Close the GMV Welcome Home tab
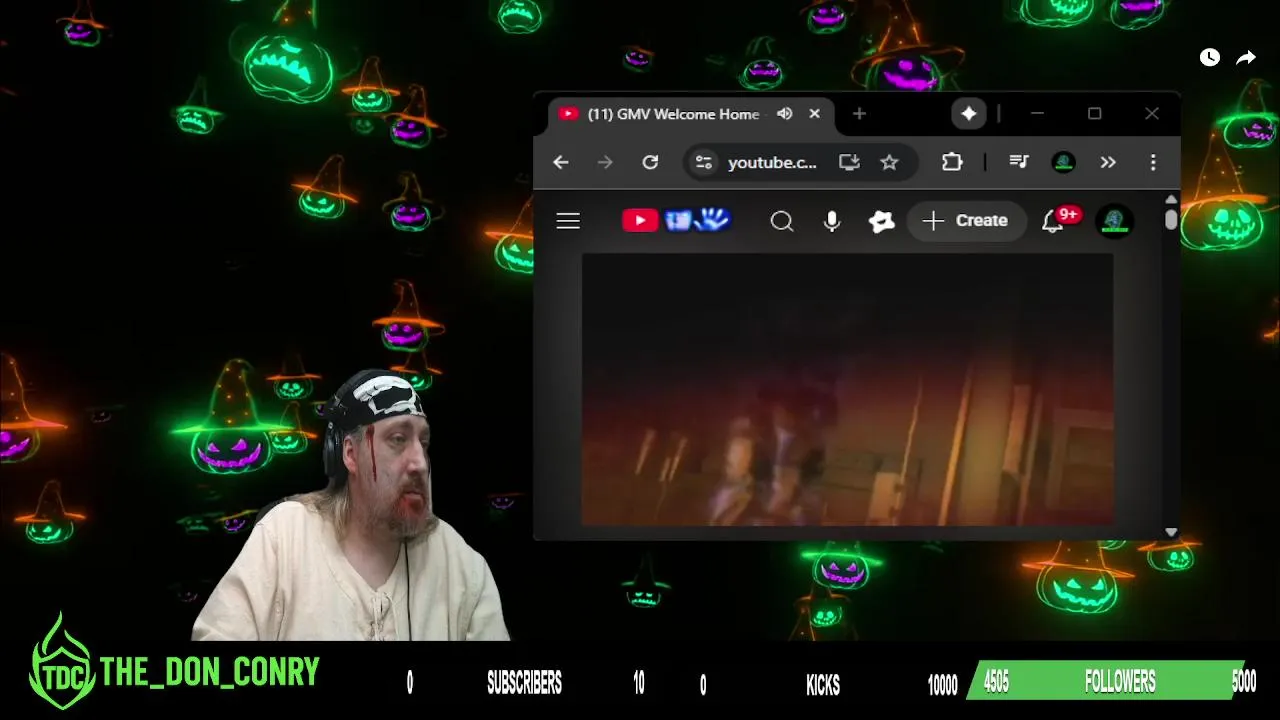This screenshot has width=1280, height=720. pos(814,114)
